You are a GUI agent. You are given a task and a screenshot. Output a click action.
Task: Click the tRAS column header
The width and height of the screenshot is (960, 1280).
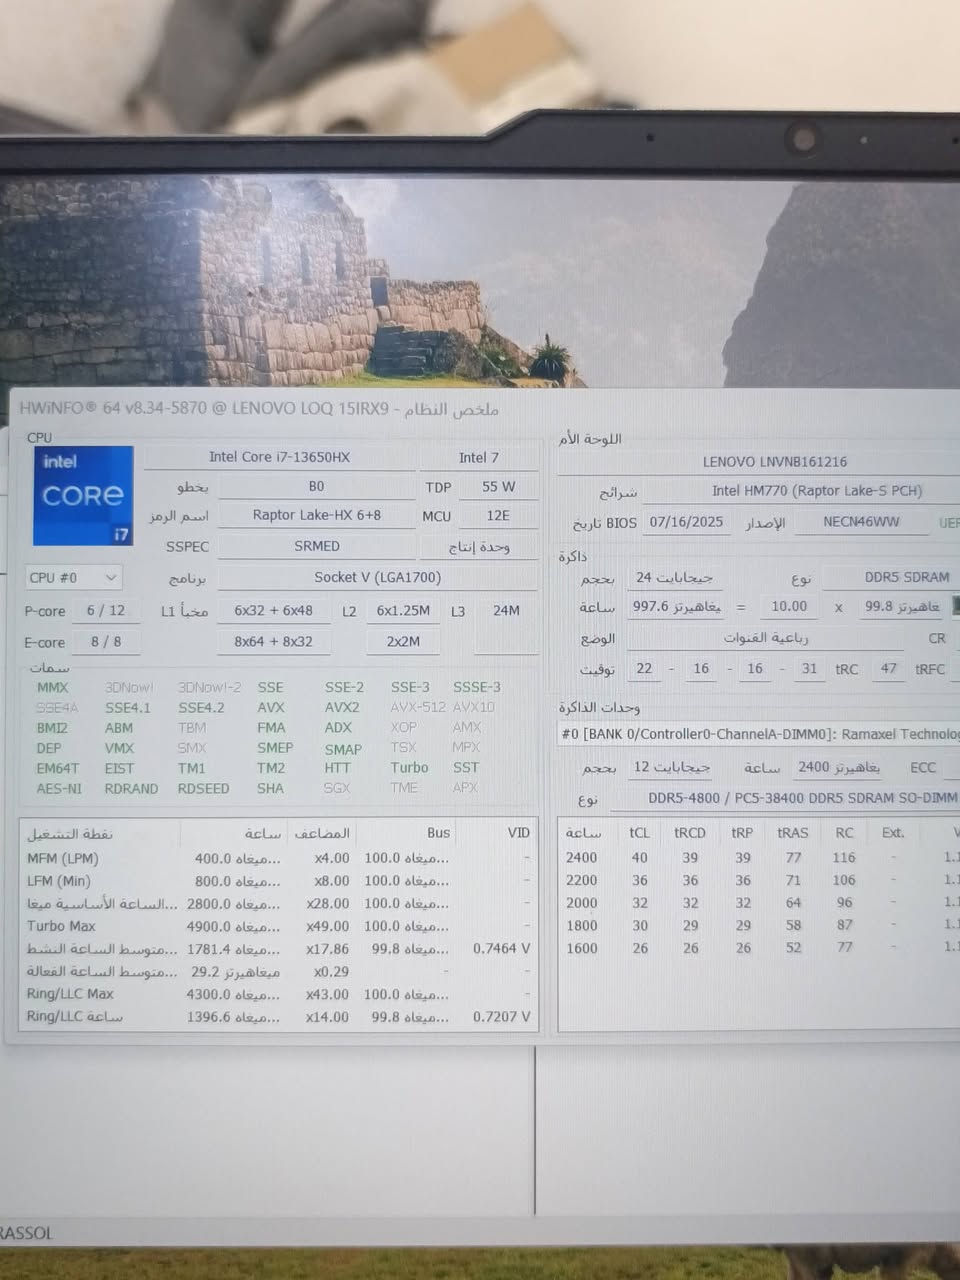pyautogui.click(x=793, y=832)
